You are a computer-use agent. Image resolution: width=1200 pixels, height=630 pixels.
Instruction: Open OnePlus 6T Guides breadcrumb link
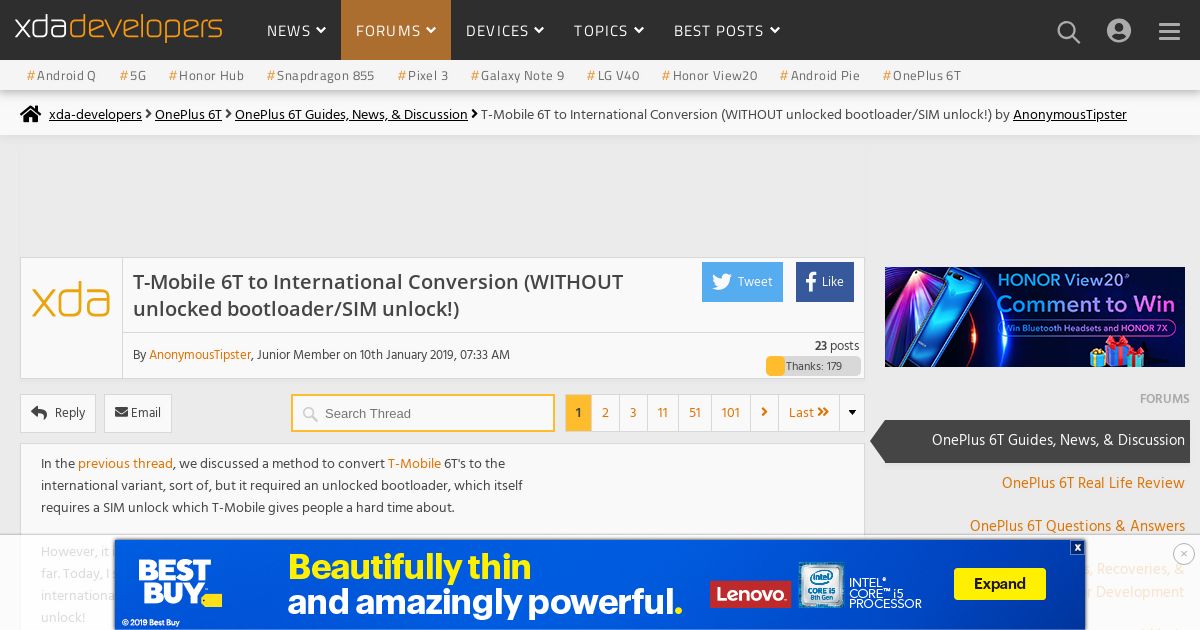pyautogui.click(x=351, y=115)
